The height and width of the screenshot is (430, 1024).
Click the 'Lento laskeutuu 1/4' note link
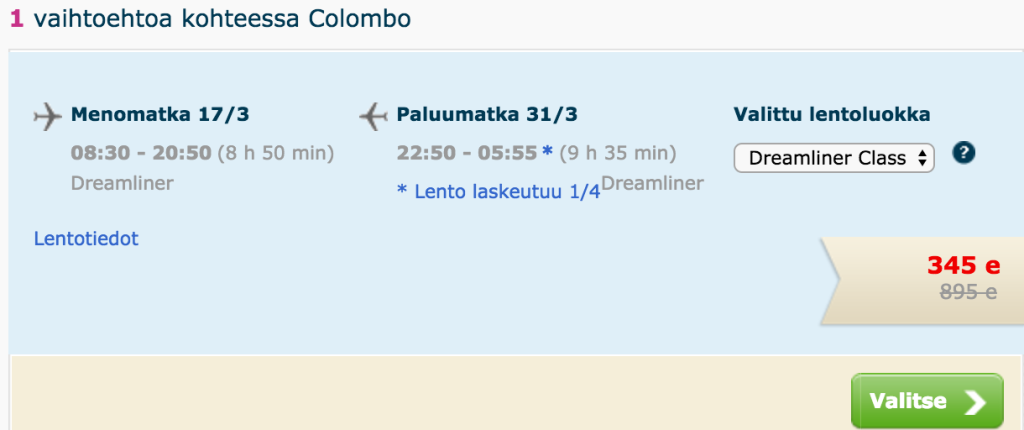[498, 191]
